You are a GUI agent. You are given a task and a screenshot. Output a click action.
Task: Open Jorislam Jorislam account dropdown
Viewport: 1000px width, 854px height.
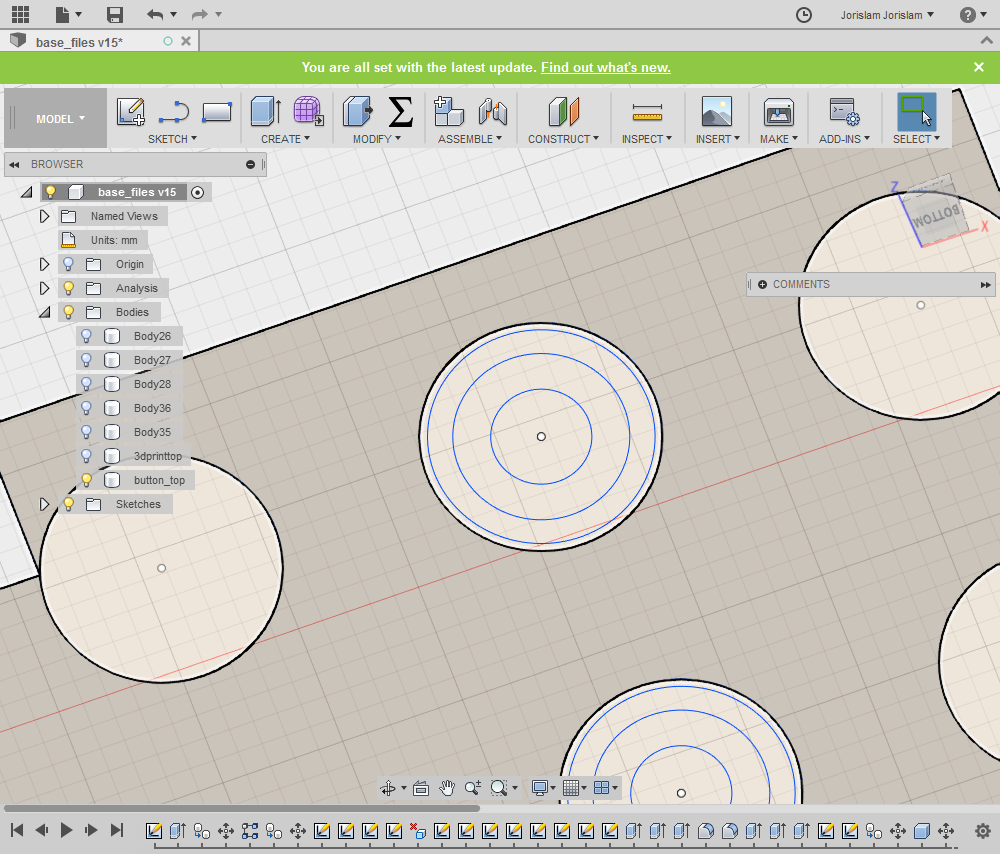point(887,15)
